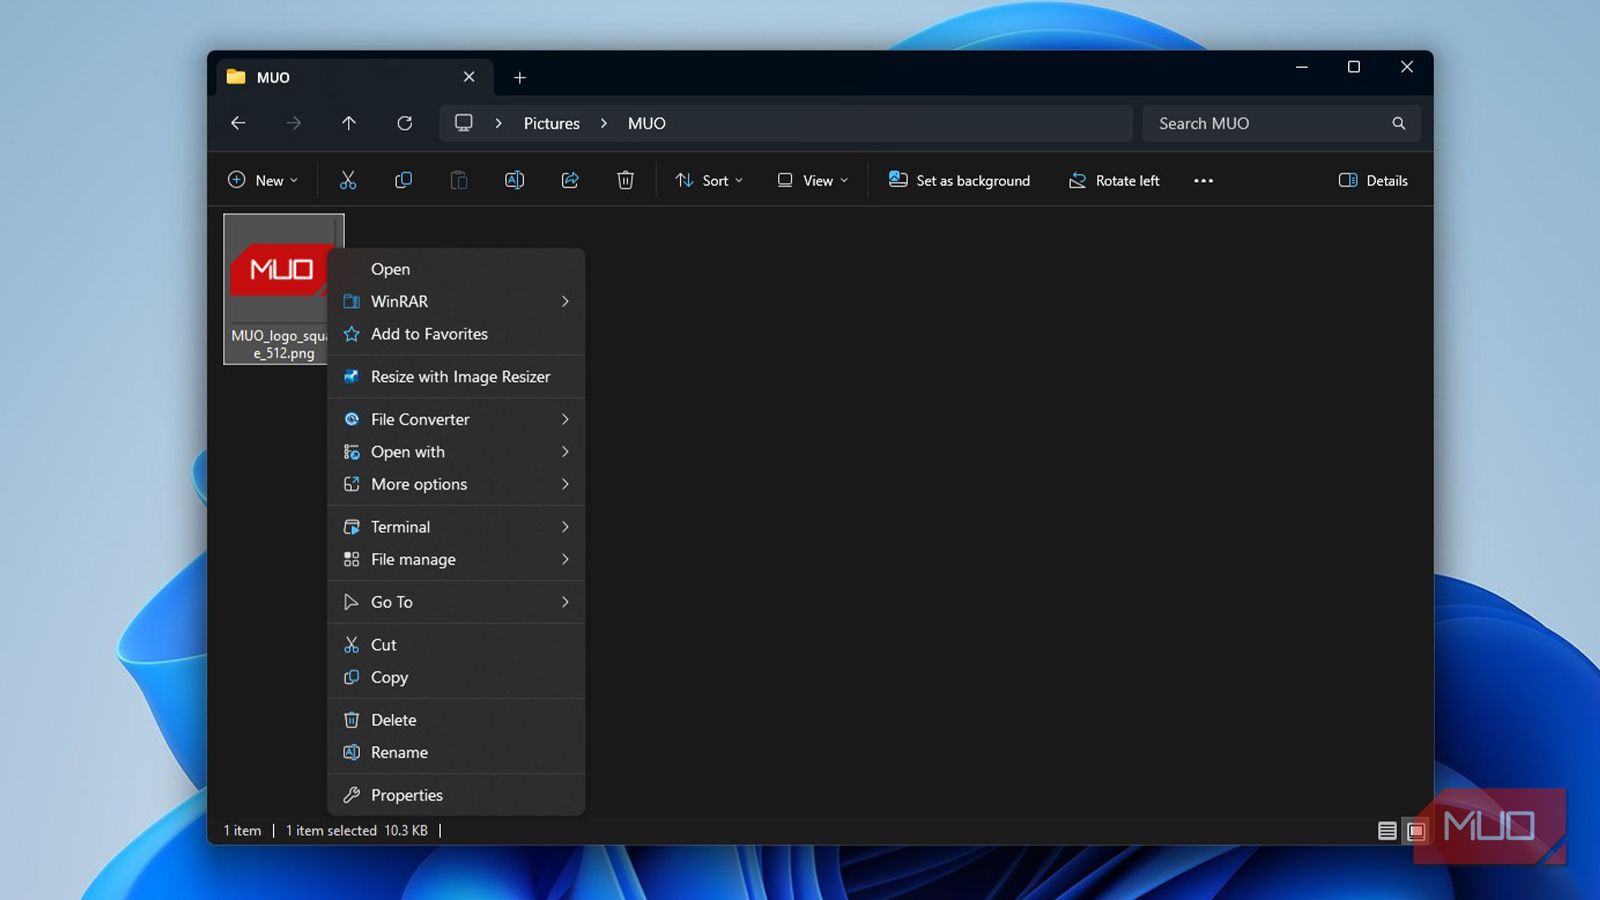
Task: Click the Share icon in toolbar
Action: coord(570,180)
